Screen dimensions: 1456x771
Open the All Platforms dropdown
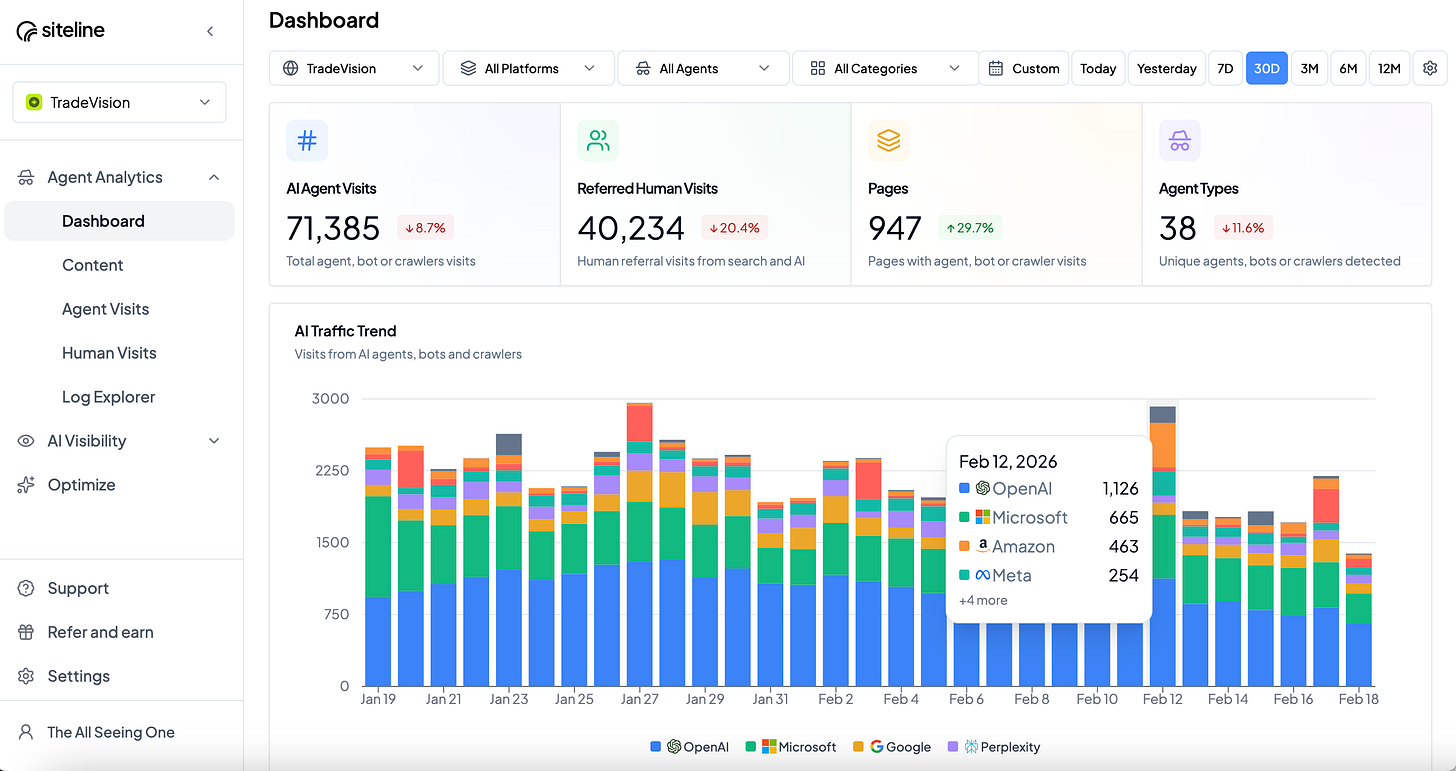point(528,68)
